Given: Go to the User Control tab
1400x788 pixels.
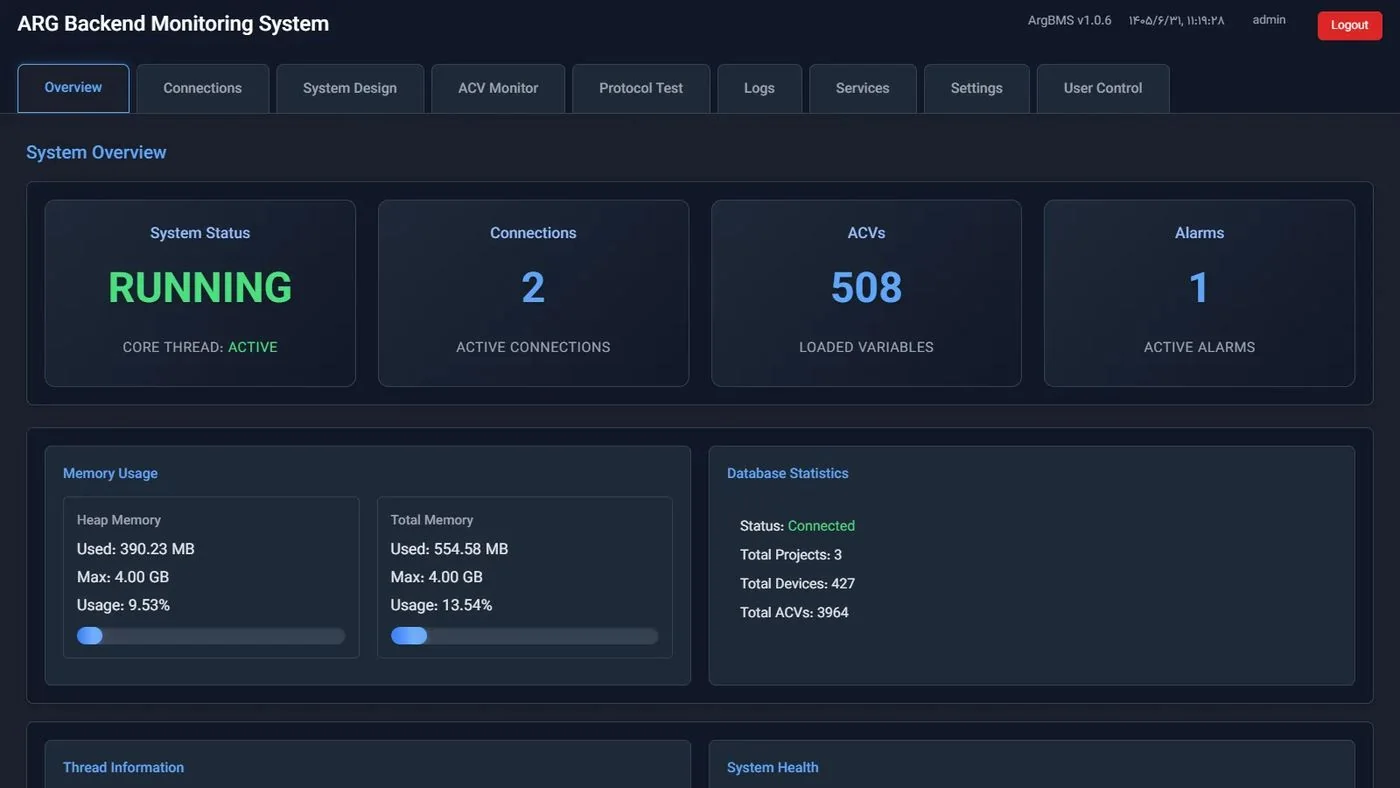Looking at the screenshot, I should (1103, 88).
